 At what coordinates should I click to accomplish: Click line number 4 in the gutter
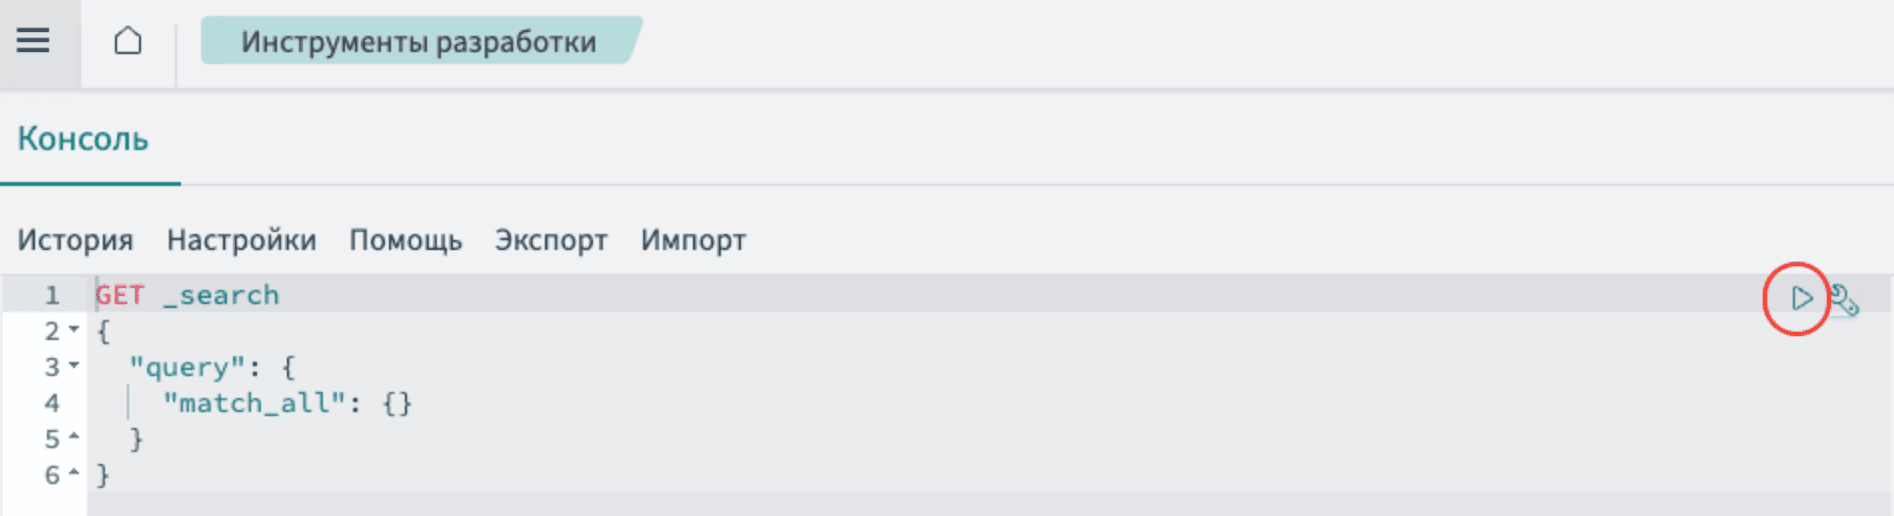click(x=52, y=403)
